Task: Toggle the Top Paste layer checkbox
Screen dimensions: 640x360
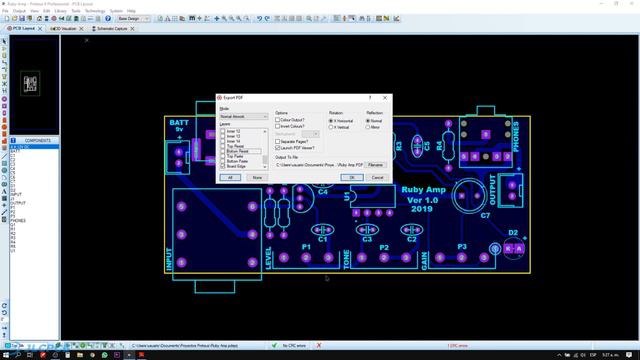Action: click(x=223, y=156)
